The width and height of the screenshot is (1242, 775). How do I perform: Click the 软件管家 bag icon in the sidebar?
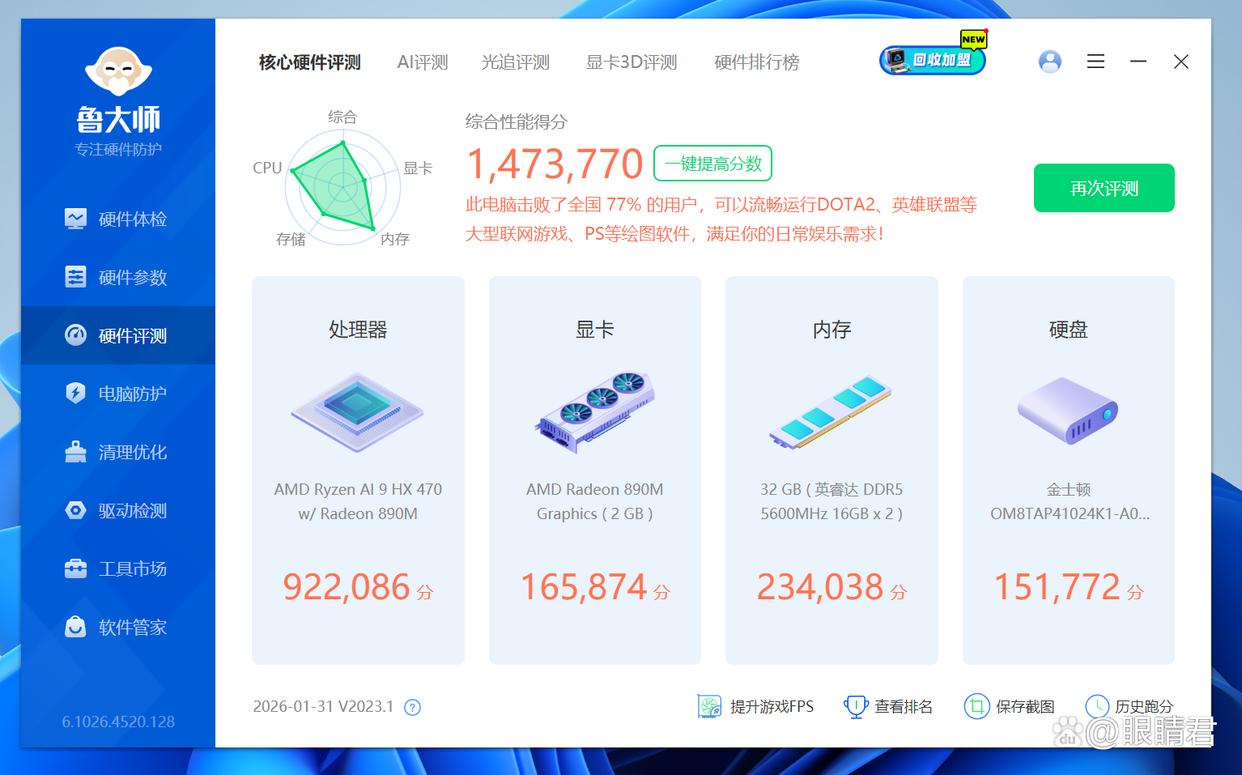tap(75, 627)
